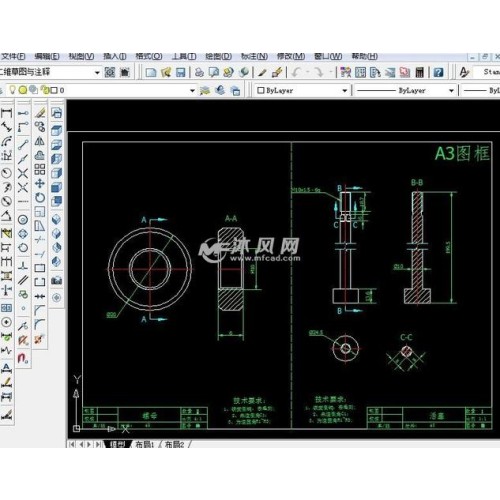Select the Rotate tool in modify toolbar

click(40, 198)
